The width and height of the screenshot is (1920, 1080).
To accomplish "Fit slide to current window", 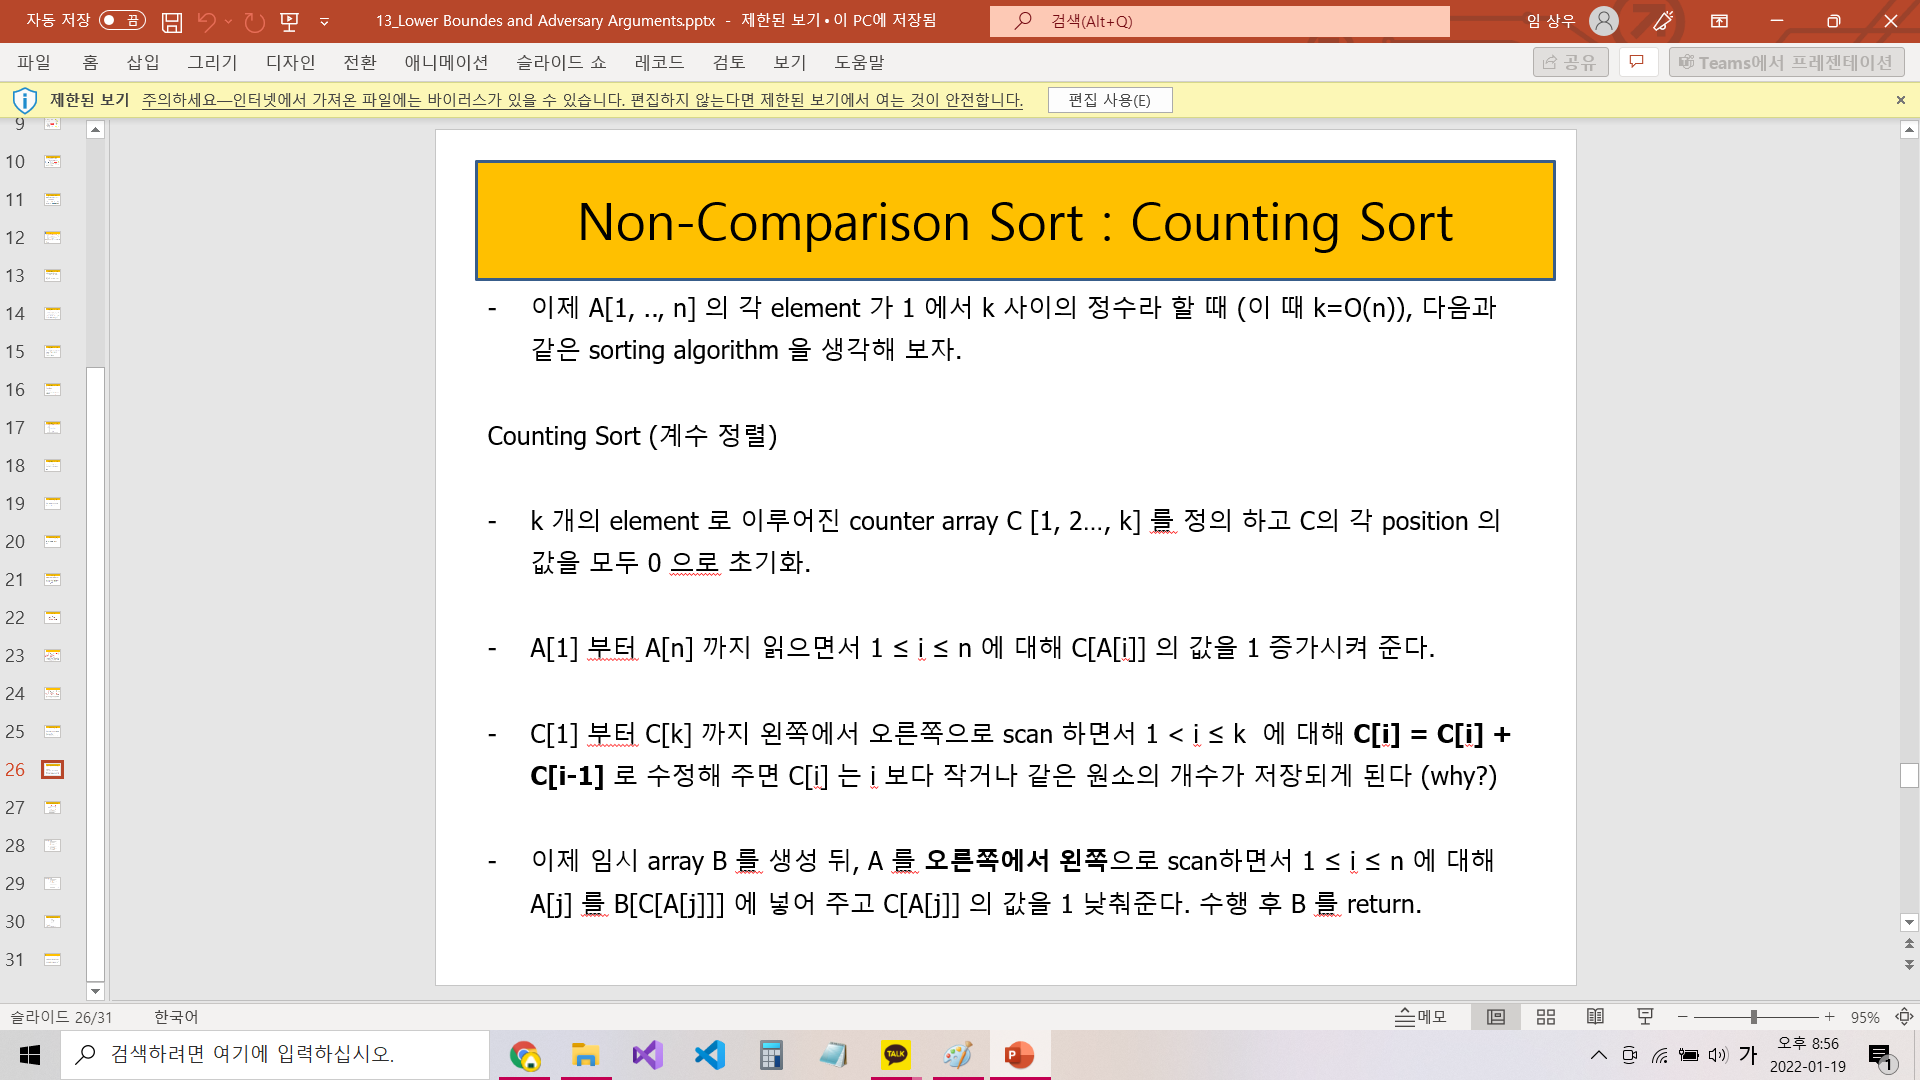I will point(1904,1017).
